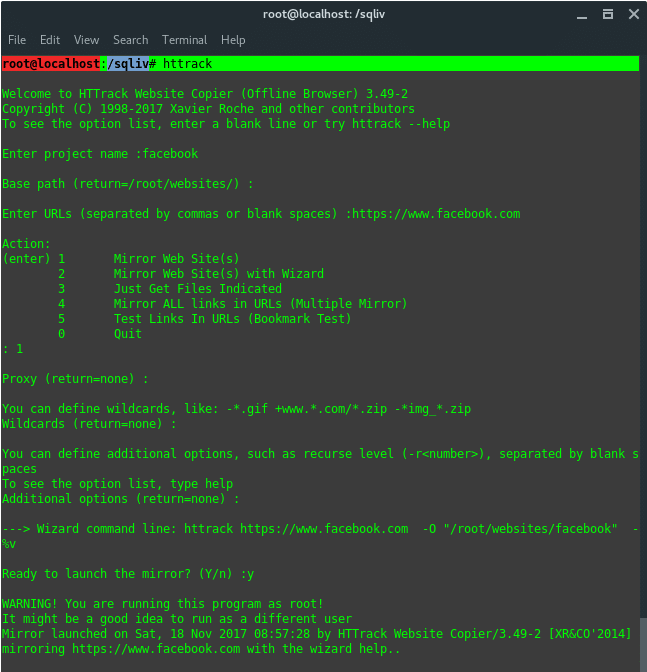Click the 'Wizard command line' output text
This screenshot has width=647, height=672.
[130, 529]
